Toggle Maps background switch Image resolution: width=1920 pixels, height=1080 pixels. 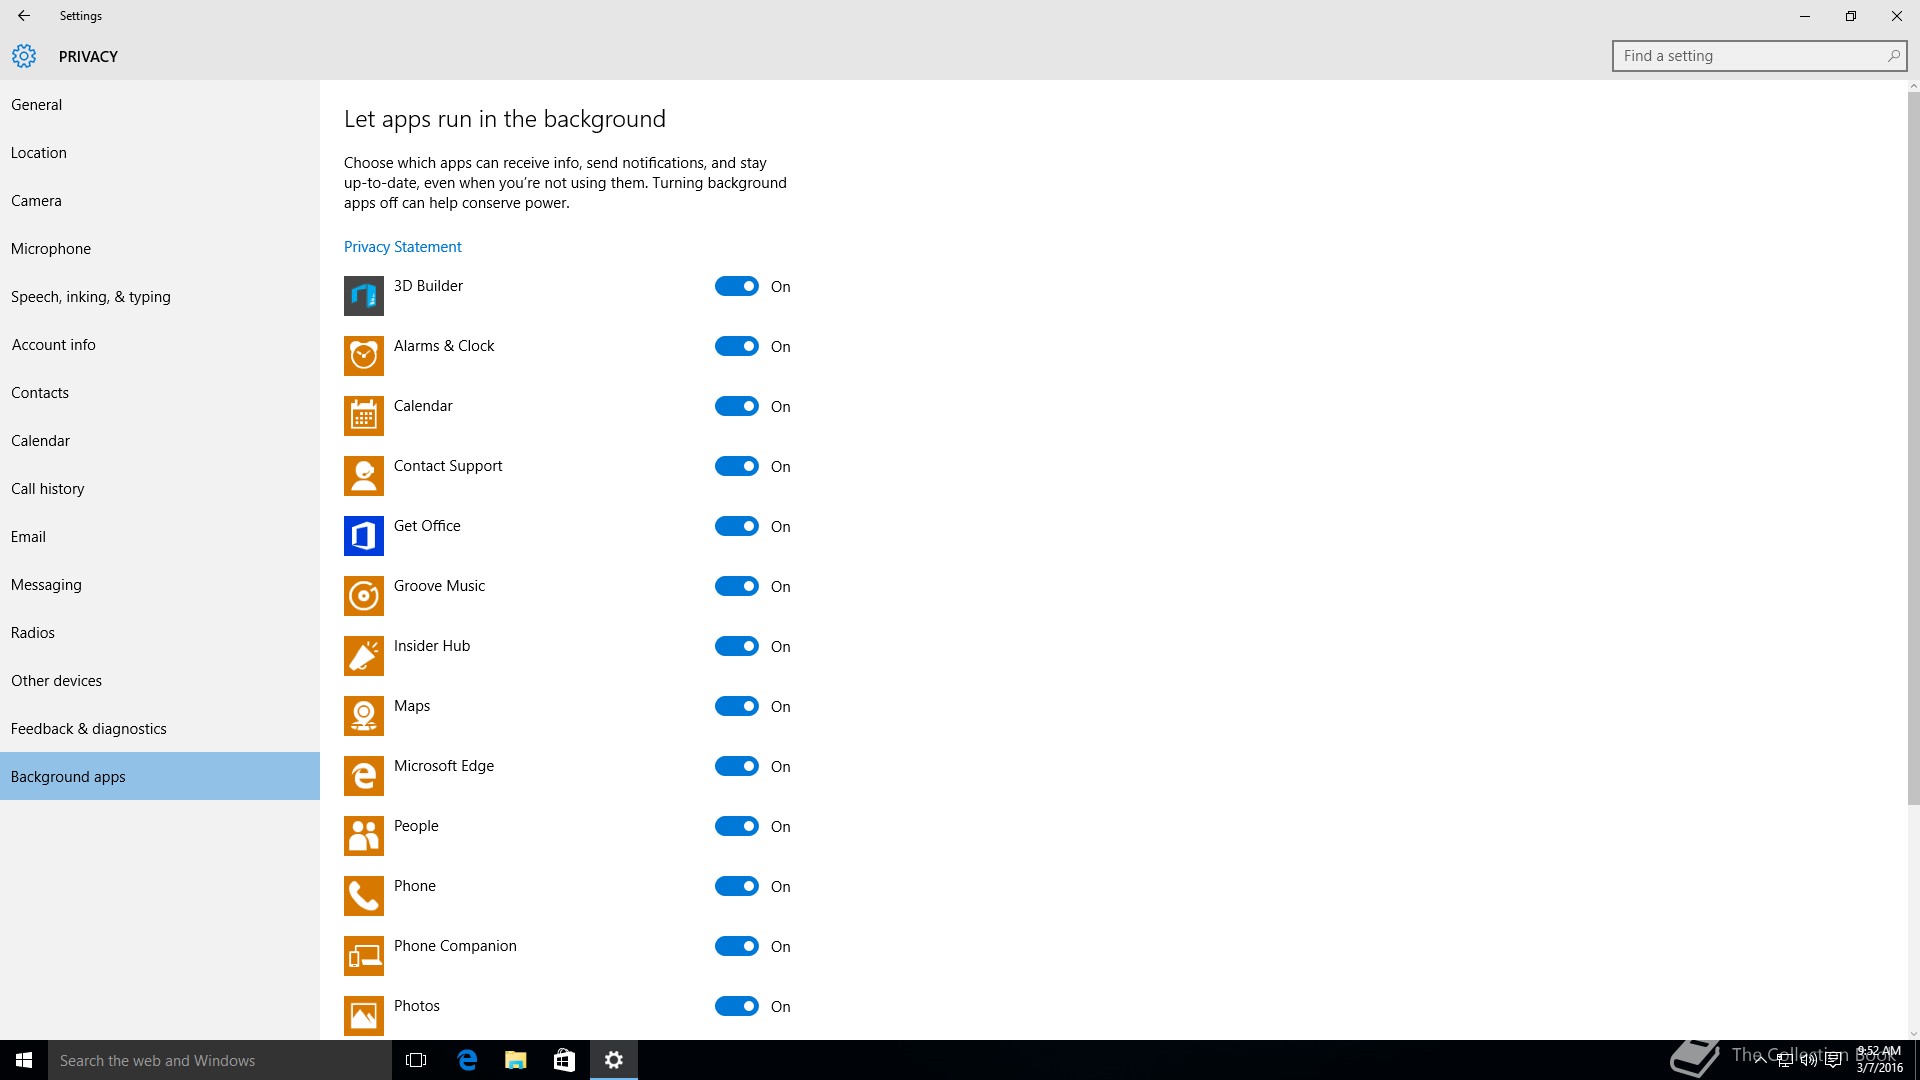click(737, 706)
